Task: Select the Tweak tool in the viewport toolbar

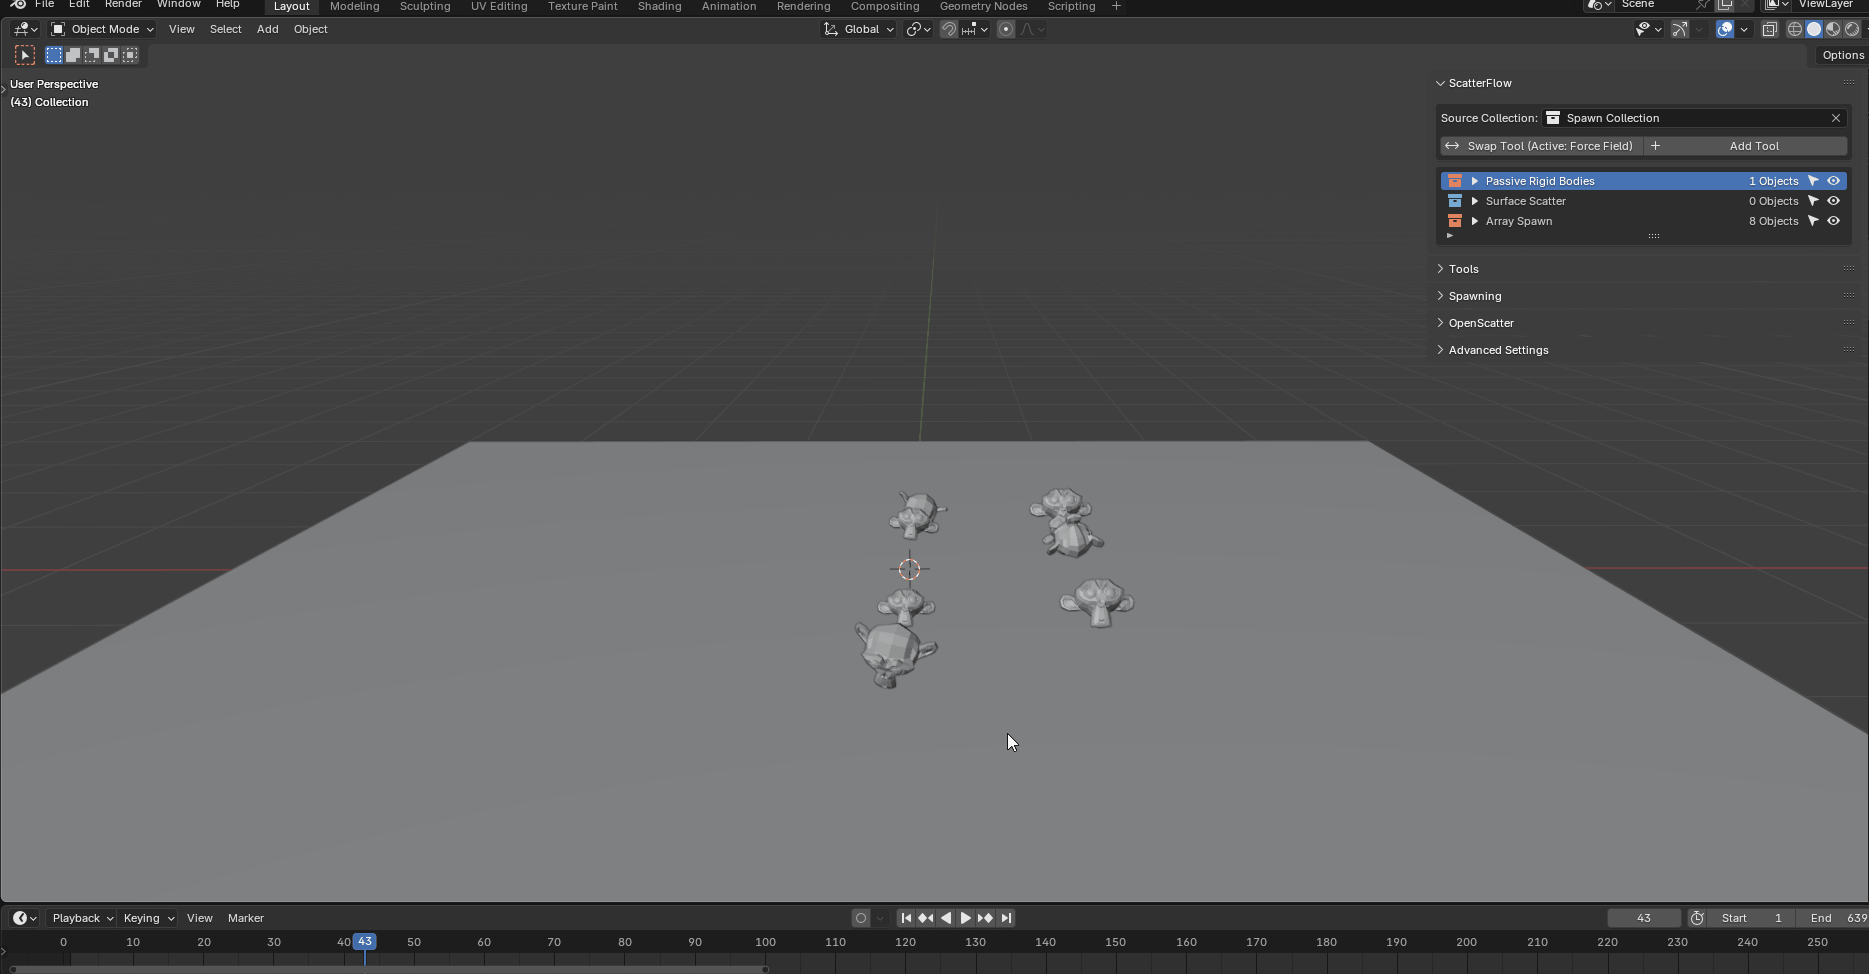Action: click(x=24, y=55)
